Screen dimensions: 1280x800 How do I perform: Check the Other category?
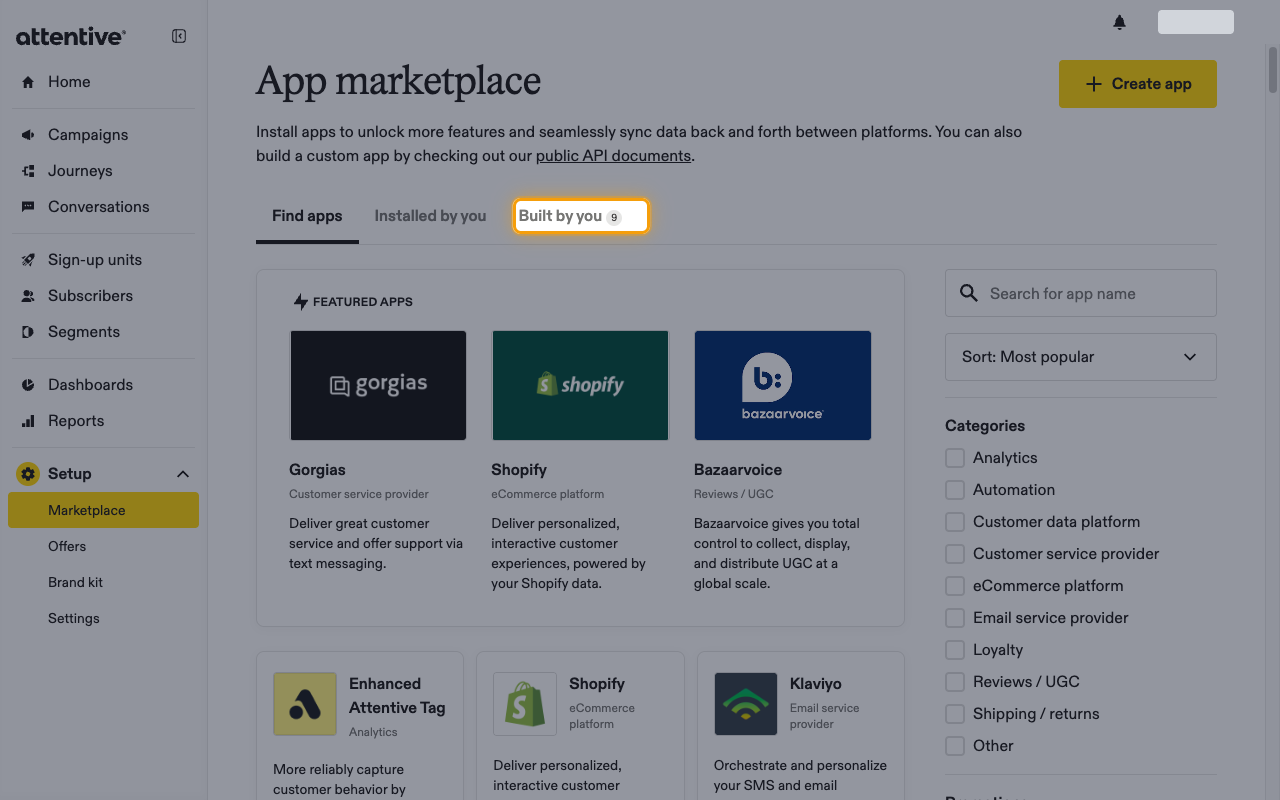point(955,746)
